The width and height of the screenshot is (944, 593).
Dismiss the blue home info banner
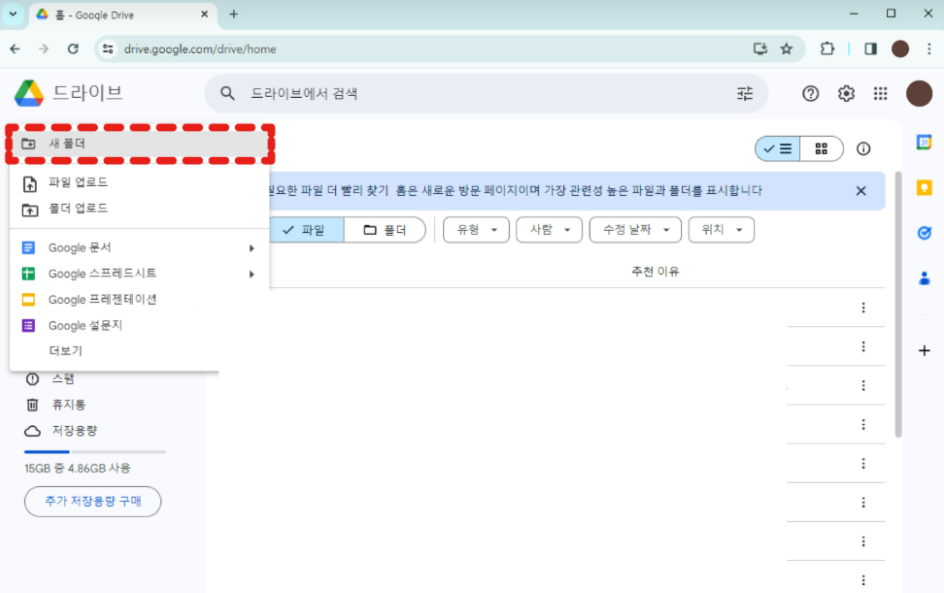click(861, 191)
